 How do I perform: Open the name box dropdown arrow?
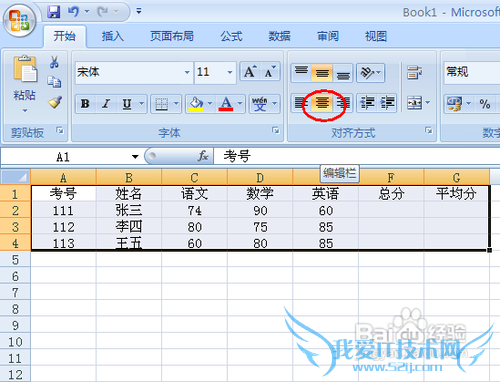tap(135, 157)
